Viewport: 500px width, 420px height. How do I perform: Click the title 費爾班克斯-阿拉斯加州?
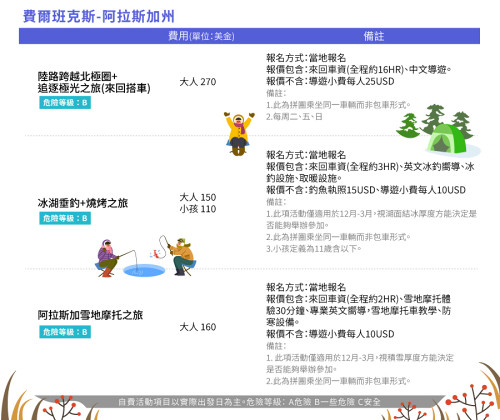[99, 16]
